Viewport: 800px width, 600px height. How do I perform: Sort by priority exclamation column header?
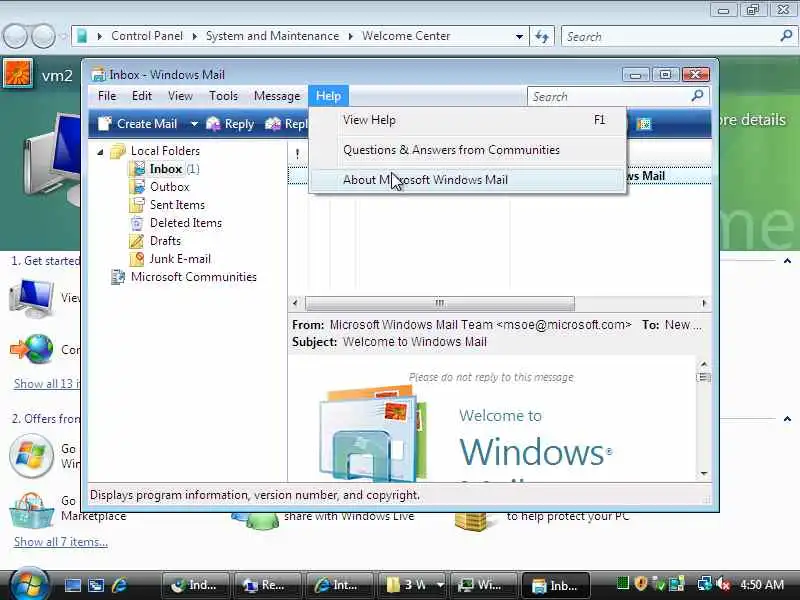tap(297, 154)
